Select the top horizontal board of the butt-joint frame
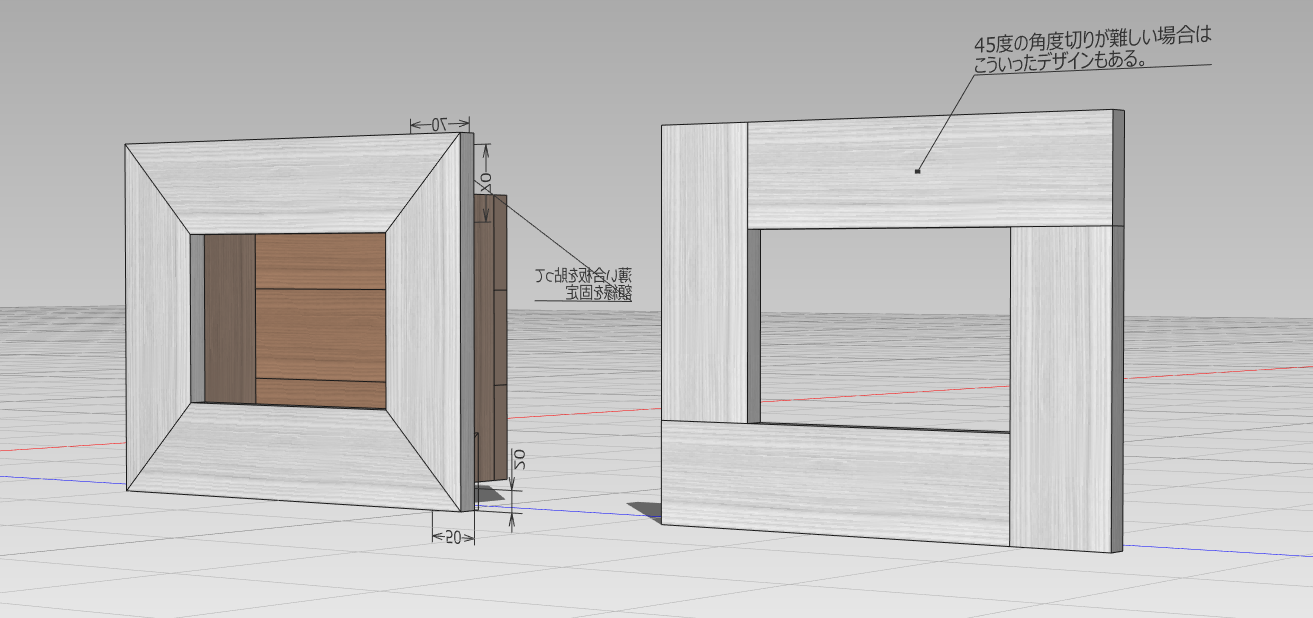Screen dimensions: 1313x618 (930, 170)
